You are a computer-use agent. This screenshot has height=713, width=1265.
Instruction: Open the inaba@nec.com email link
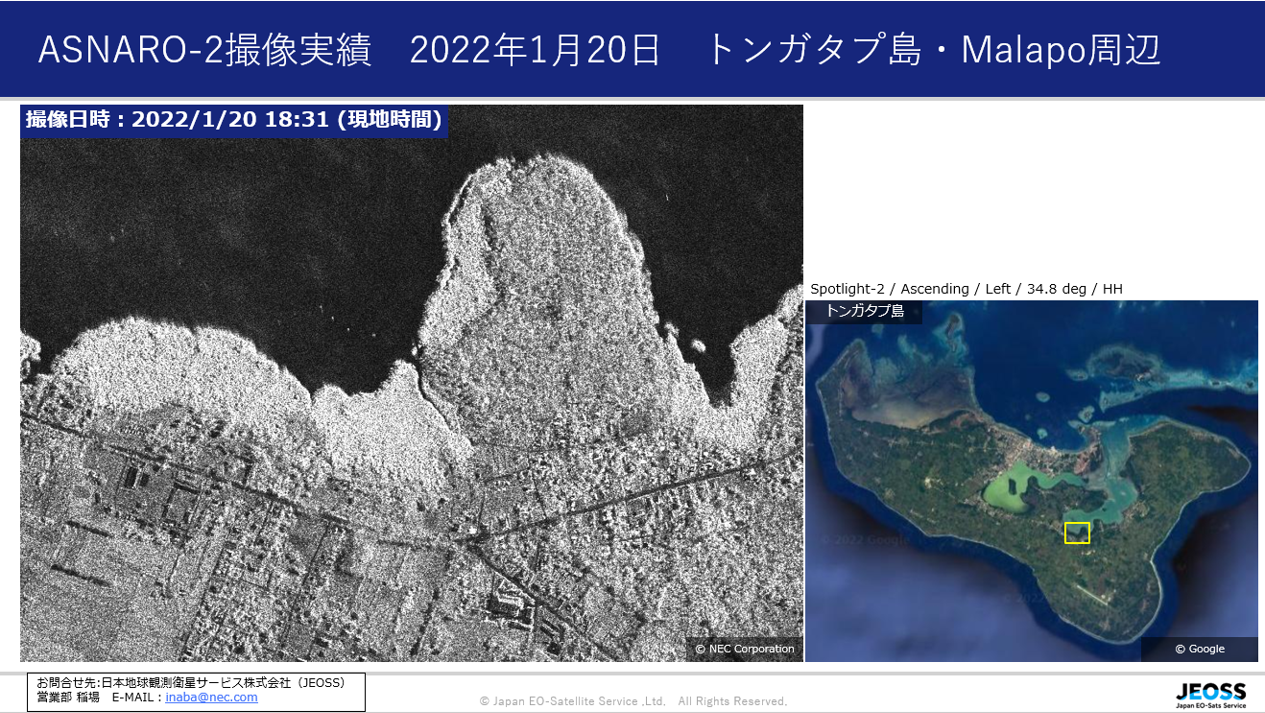coord(211,697)
